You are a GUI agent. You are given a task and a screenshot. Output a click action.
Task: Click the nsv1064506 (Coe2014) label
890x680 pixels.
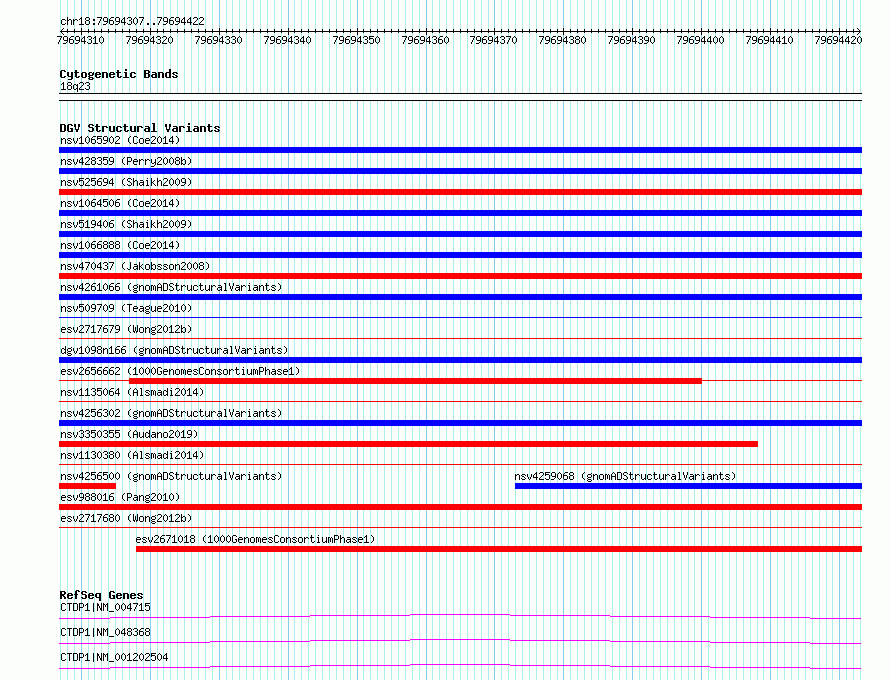tap(120, 203)
